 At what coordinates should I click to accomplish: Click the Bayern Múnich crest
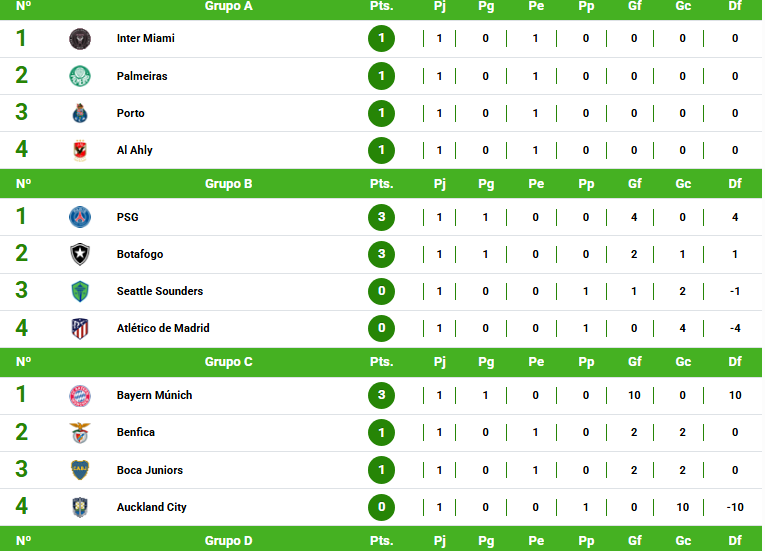coord(80,396)
